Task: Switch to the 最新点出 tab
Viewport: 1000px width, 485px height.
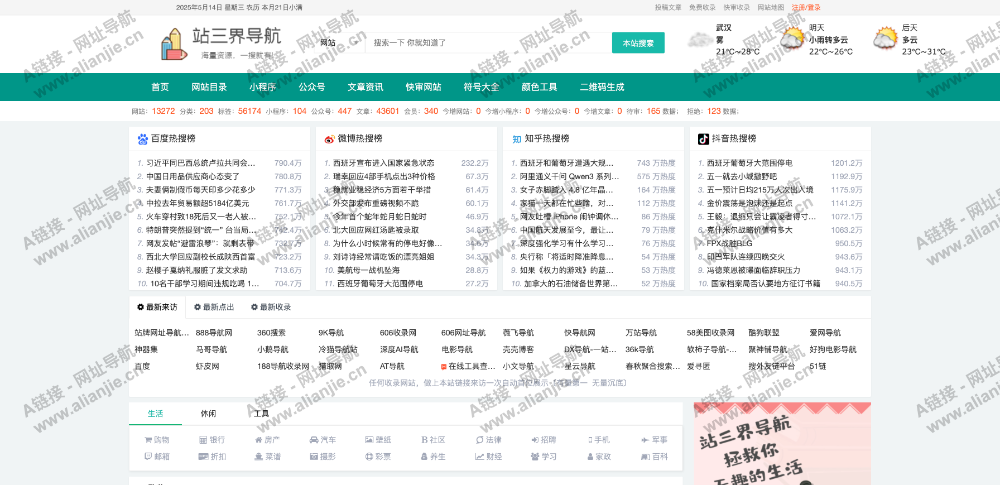Action: pyautogui.click(x=214, y=307)
